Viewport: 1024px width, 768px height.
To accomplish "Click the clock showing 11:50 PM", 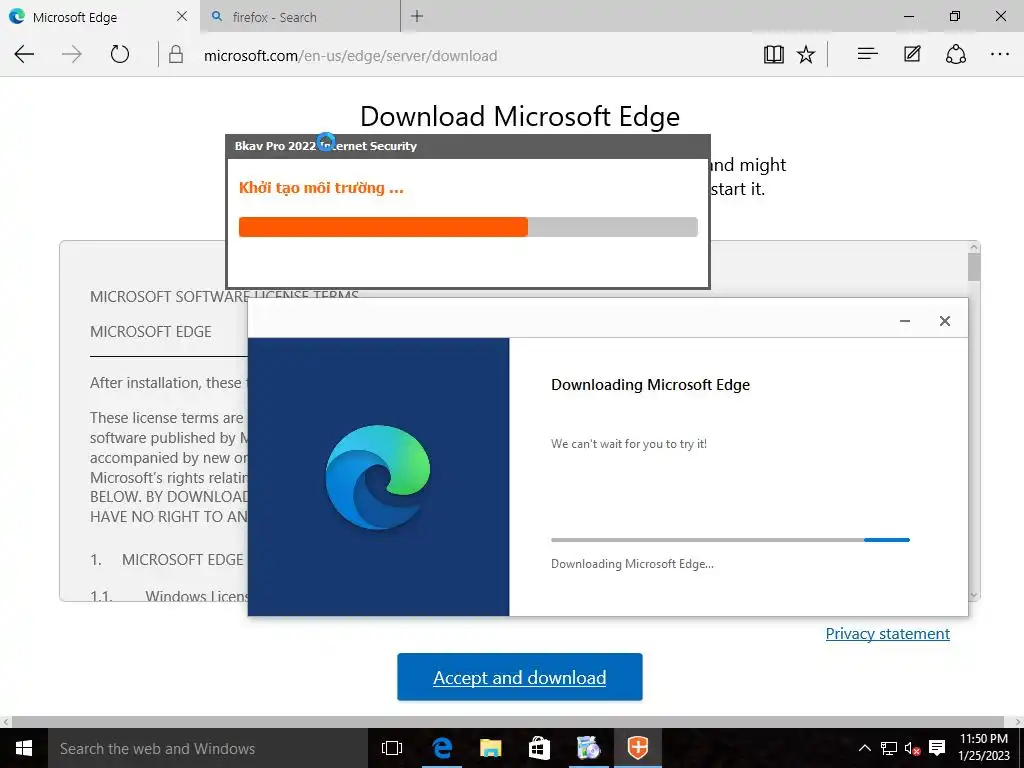I will click(984, 739).
